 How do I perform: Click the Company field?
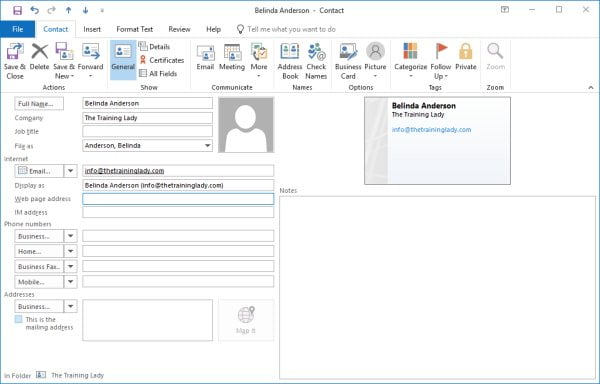click(x=147, y=118)
